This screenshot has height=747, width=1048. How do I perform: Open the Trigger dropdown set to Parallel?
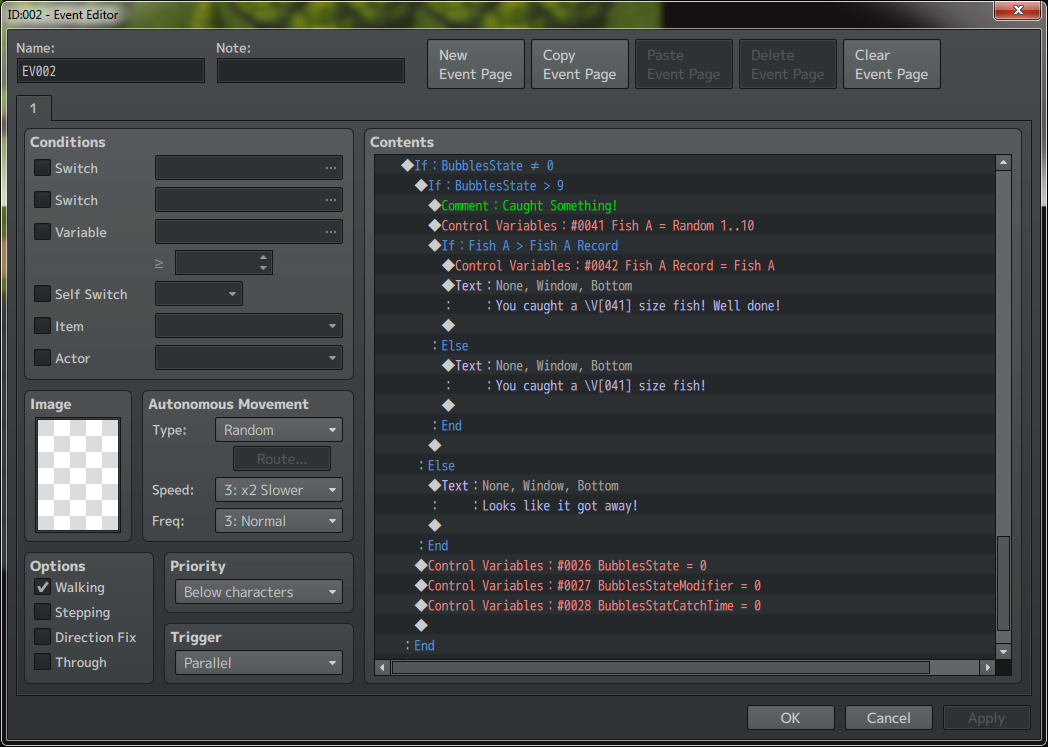[259, 663]
